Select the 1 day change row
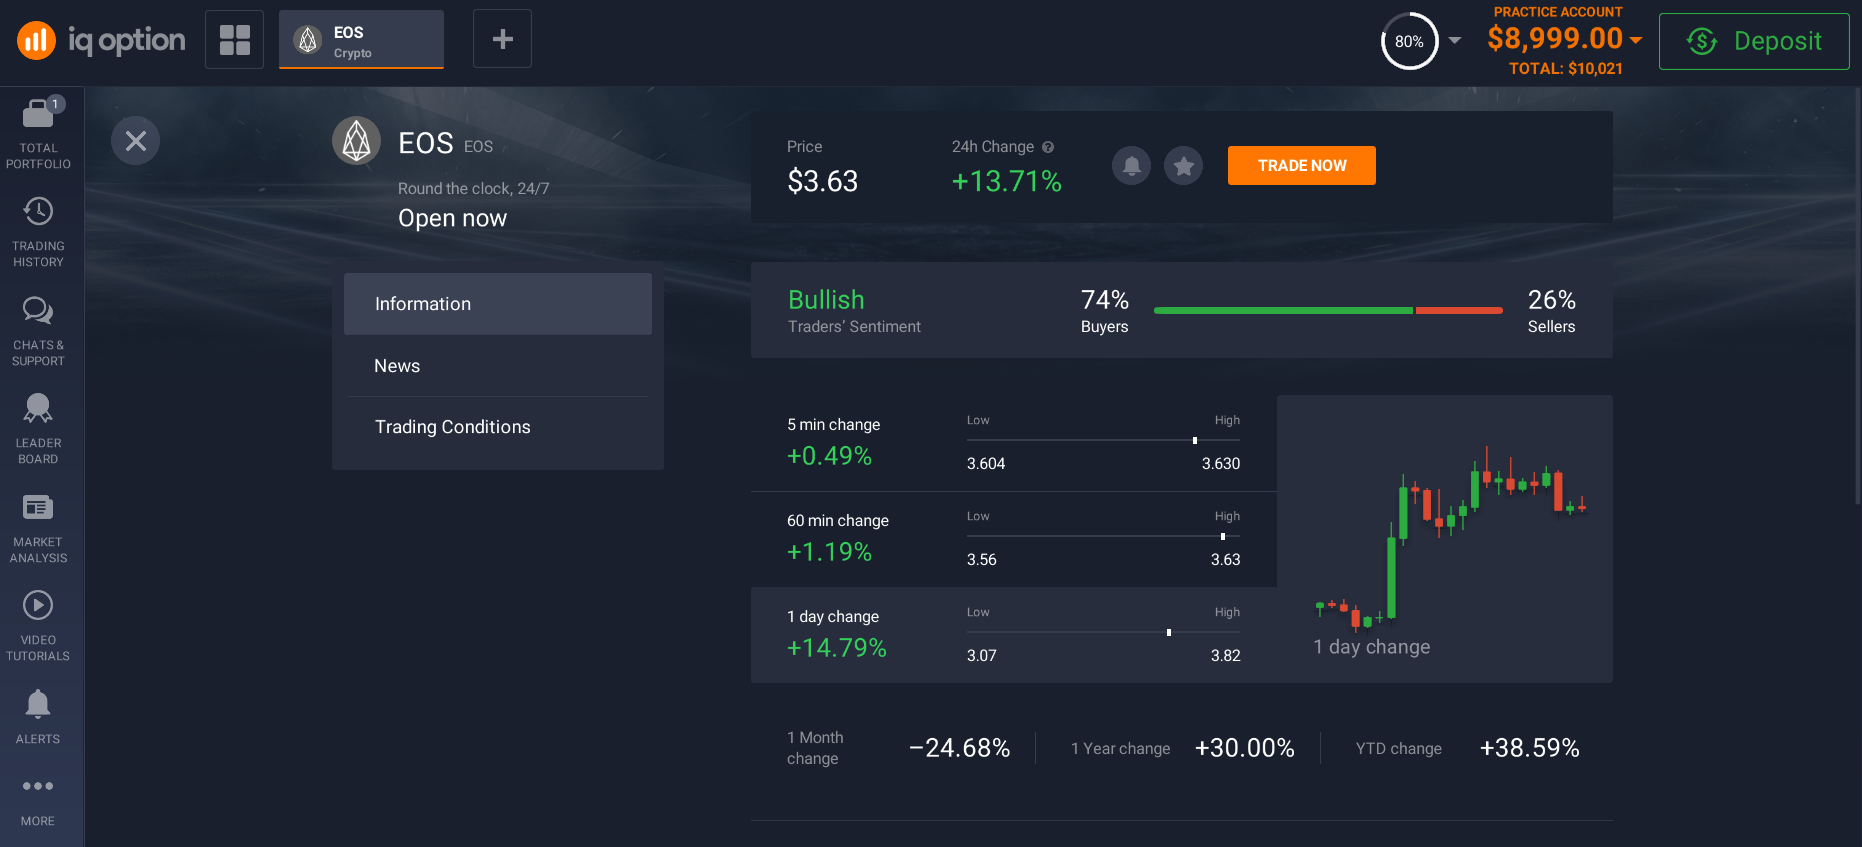Image resolution: width=1862 pixels, height=847 pixels. [1013, 635]
